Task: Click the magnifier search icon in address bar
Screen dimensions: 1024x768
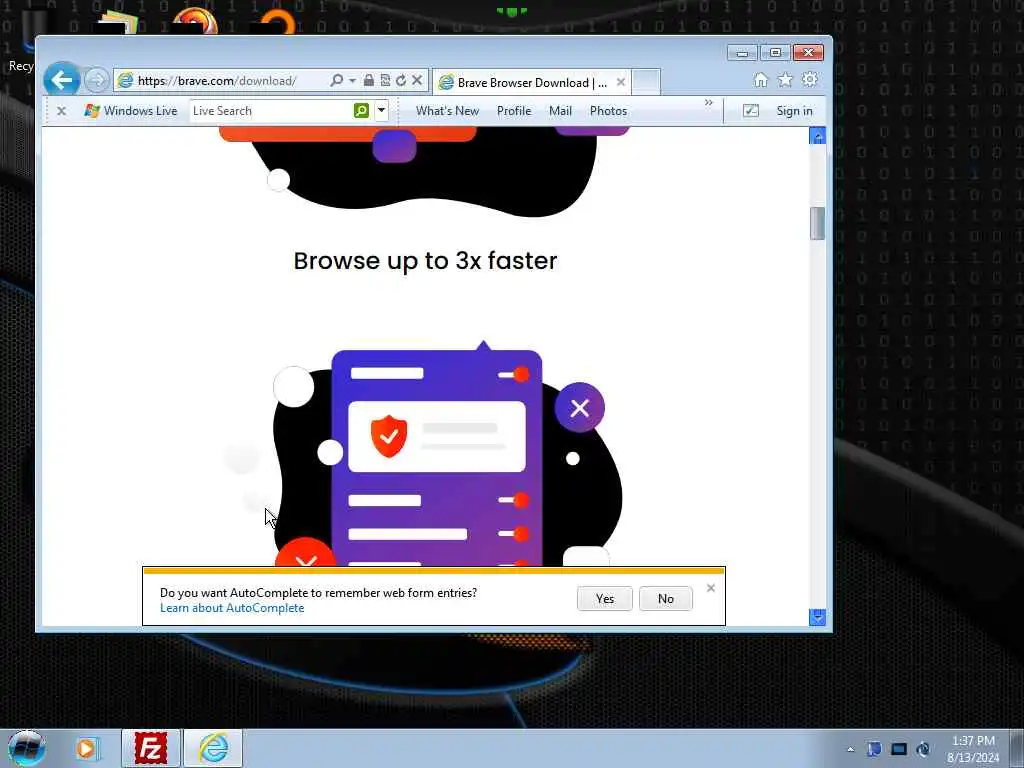Action: pos(336,80)
